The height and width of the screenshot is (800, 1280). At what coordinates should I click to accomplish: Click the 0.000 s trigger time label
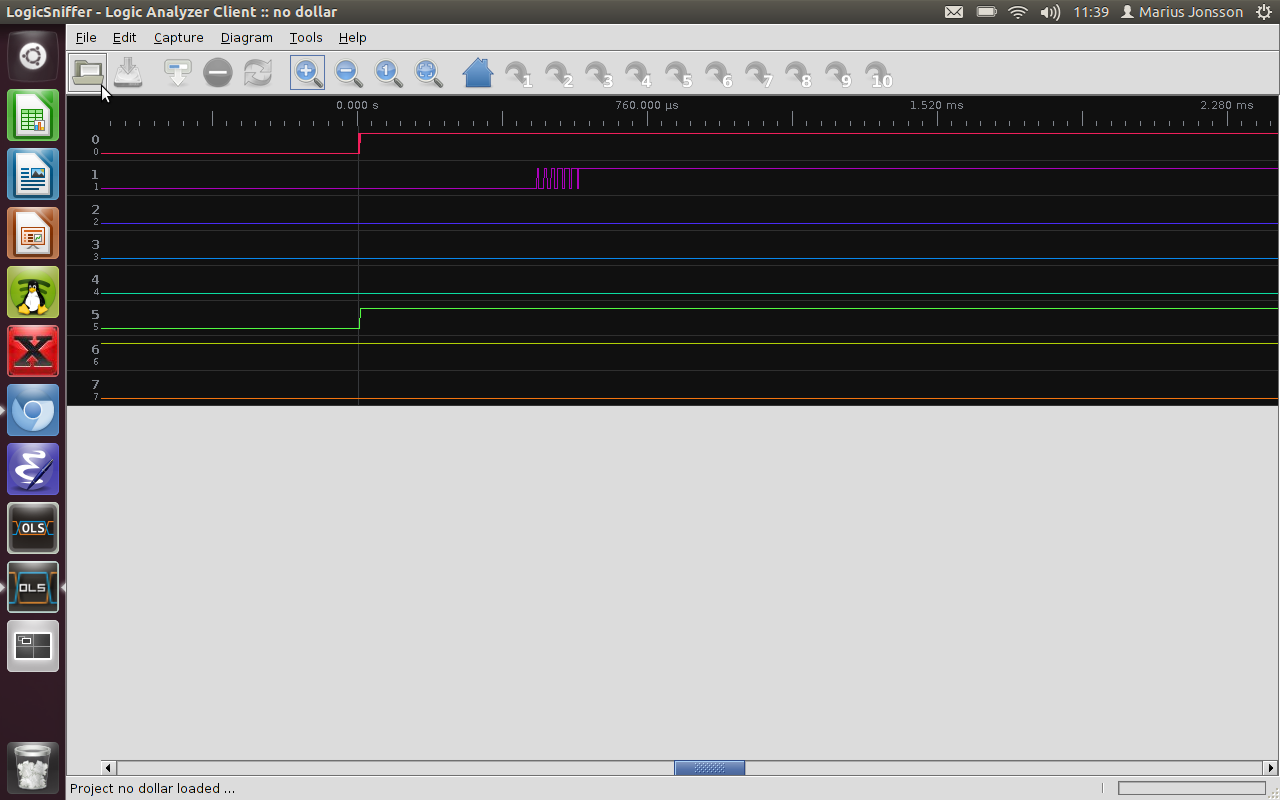357,105
